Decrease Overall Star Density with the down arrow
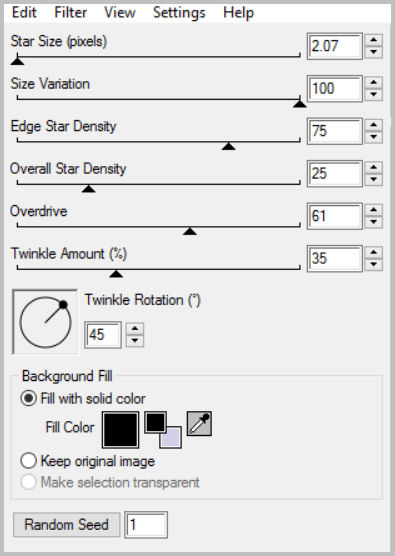Image resolution: width=395 pixels, height=556 pixels. click(x=373, y=180)
